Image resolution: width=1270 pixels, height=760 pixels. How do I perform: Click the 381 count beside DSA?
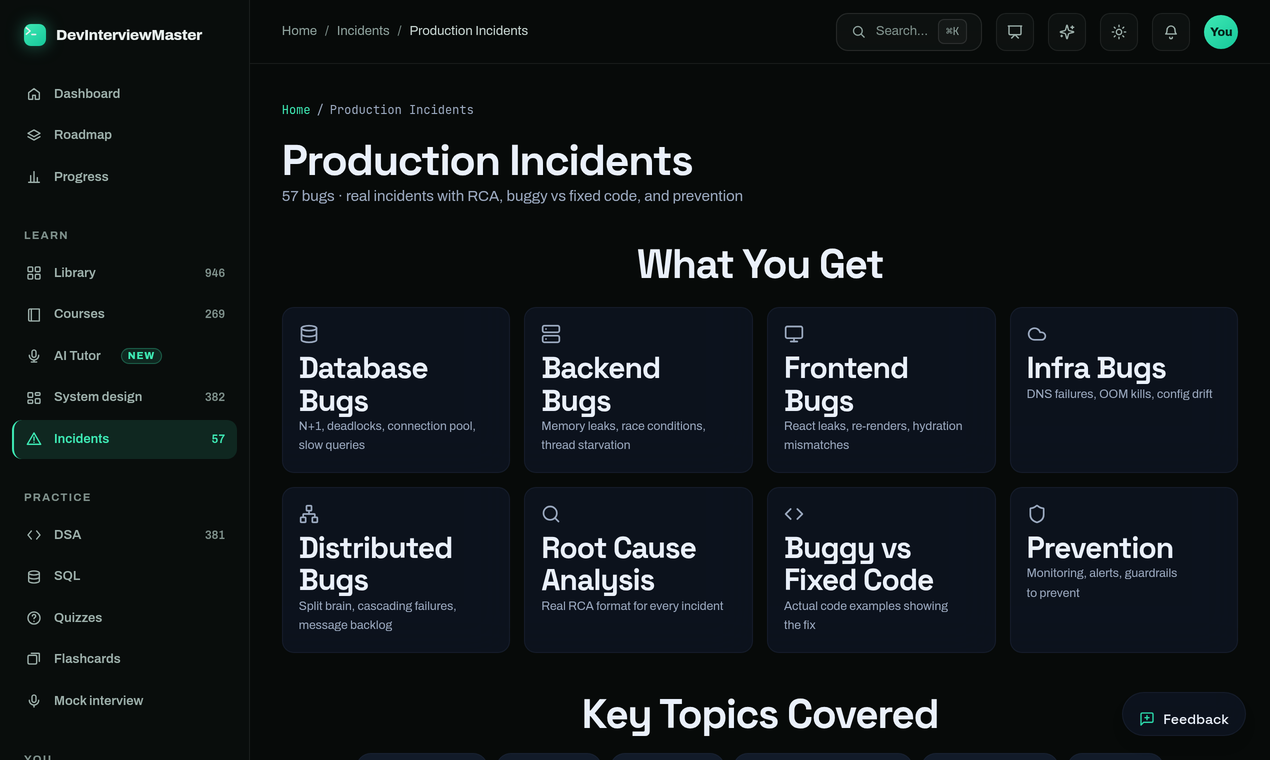pos(215,535)
